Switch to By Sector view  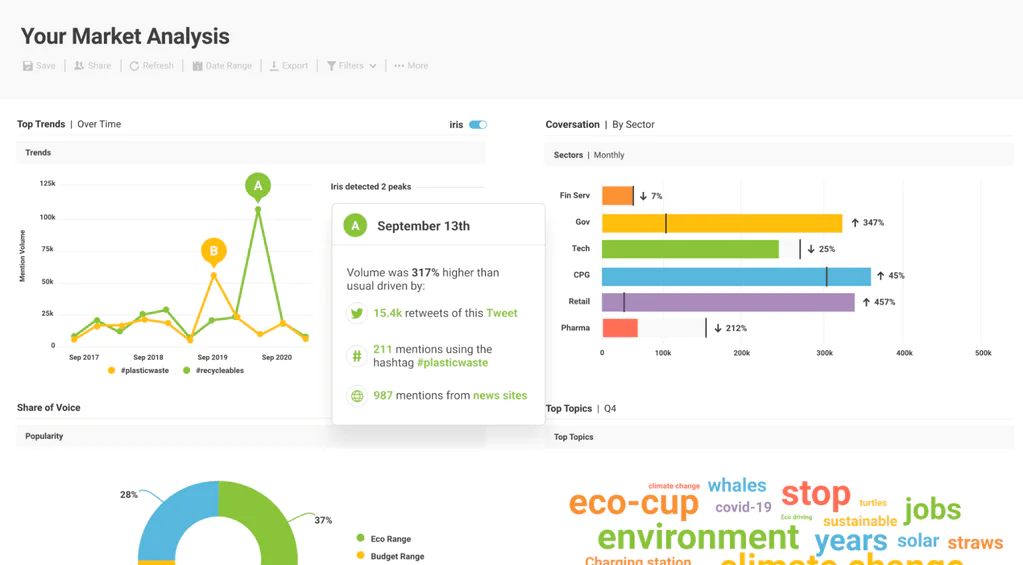coord(633,125)
